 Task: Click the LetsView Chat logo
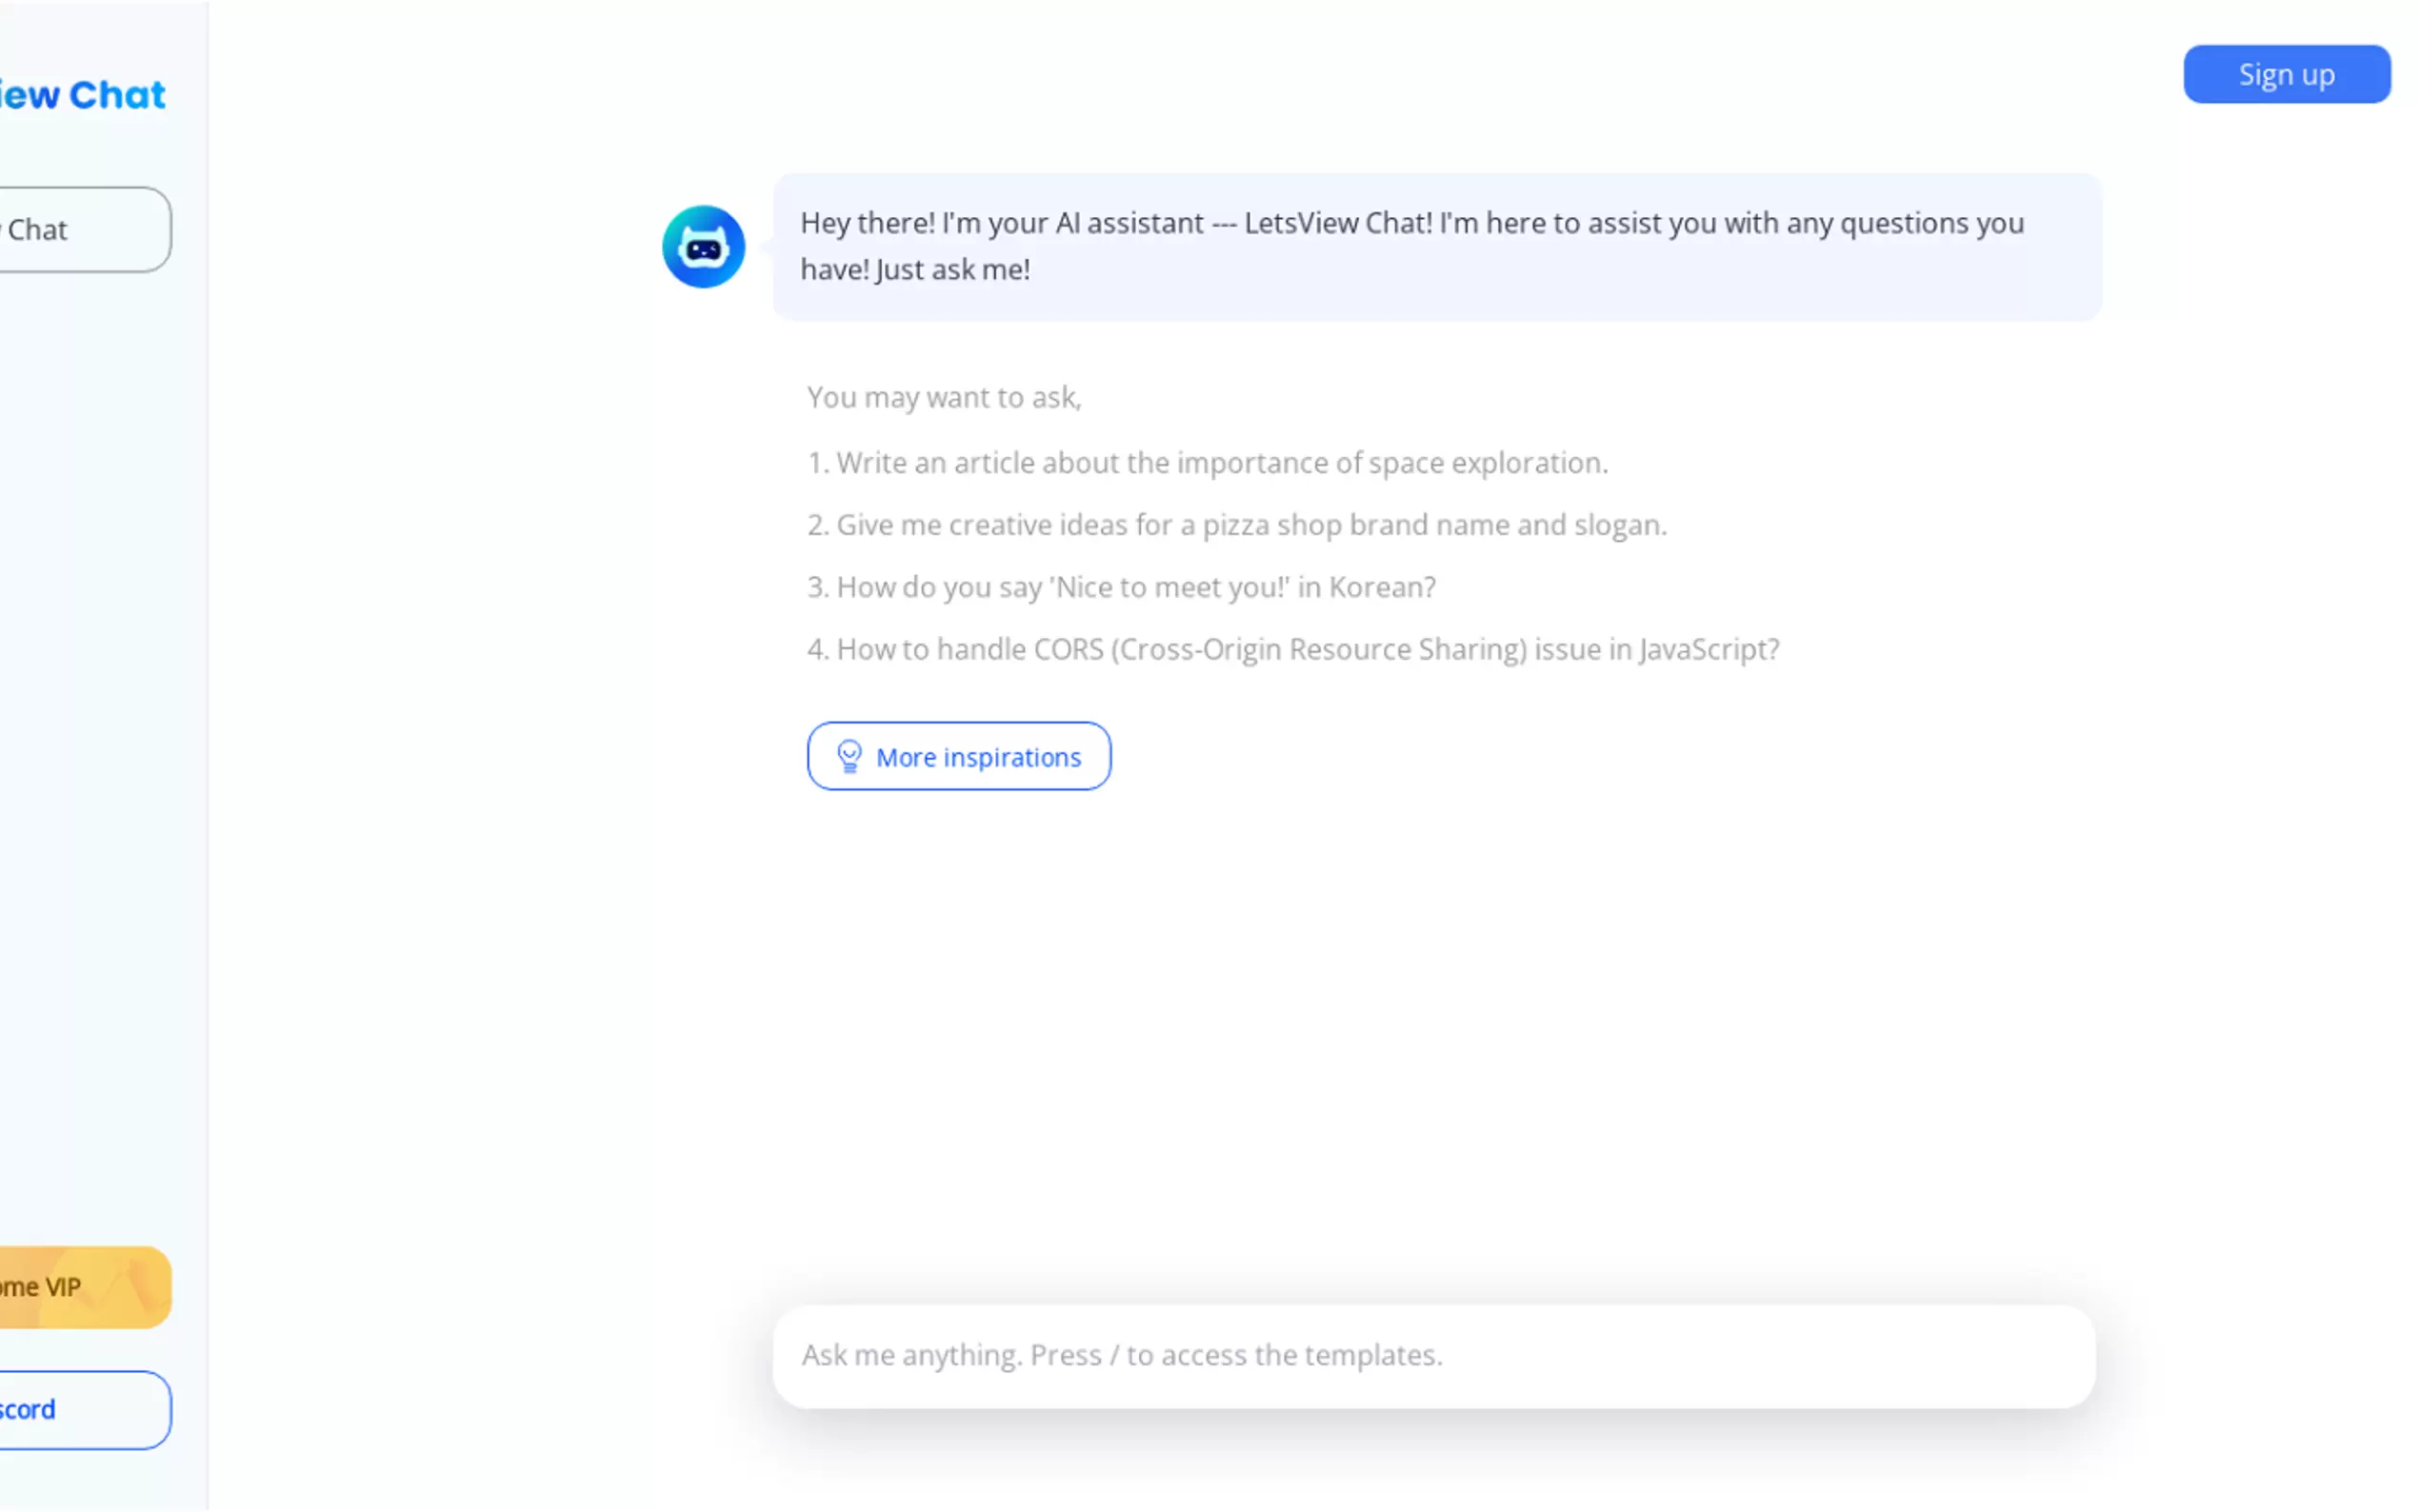(x=84, y=95)
